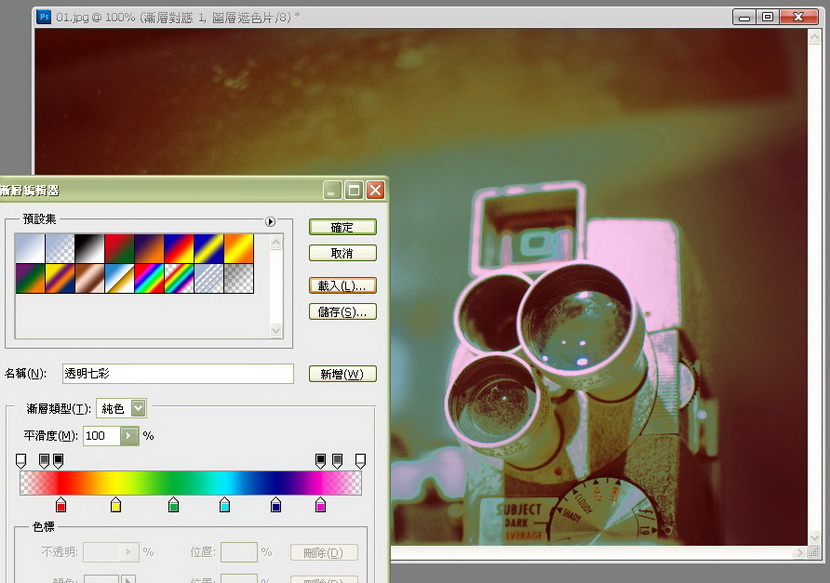Click the 新增 (New) gradient button
Viewport: 830px width, 583px height.
342,374
